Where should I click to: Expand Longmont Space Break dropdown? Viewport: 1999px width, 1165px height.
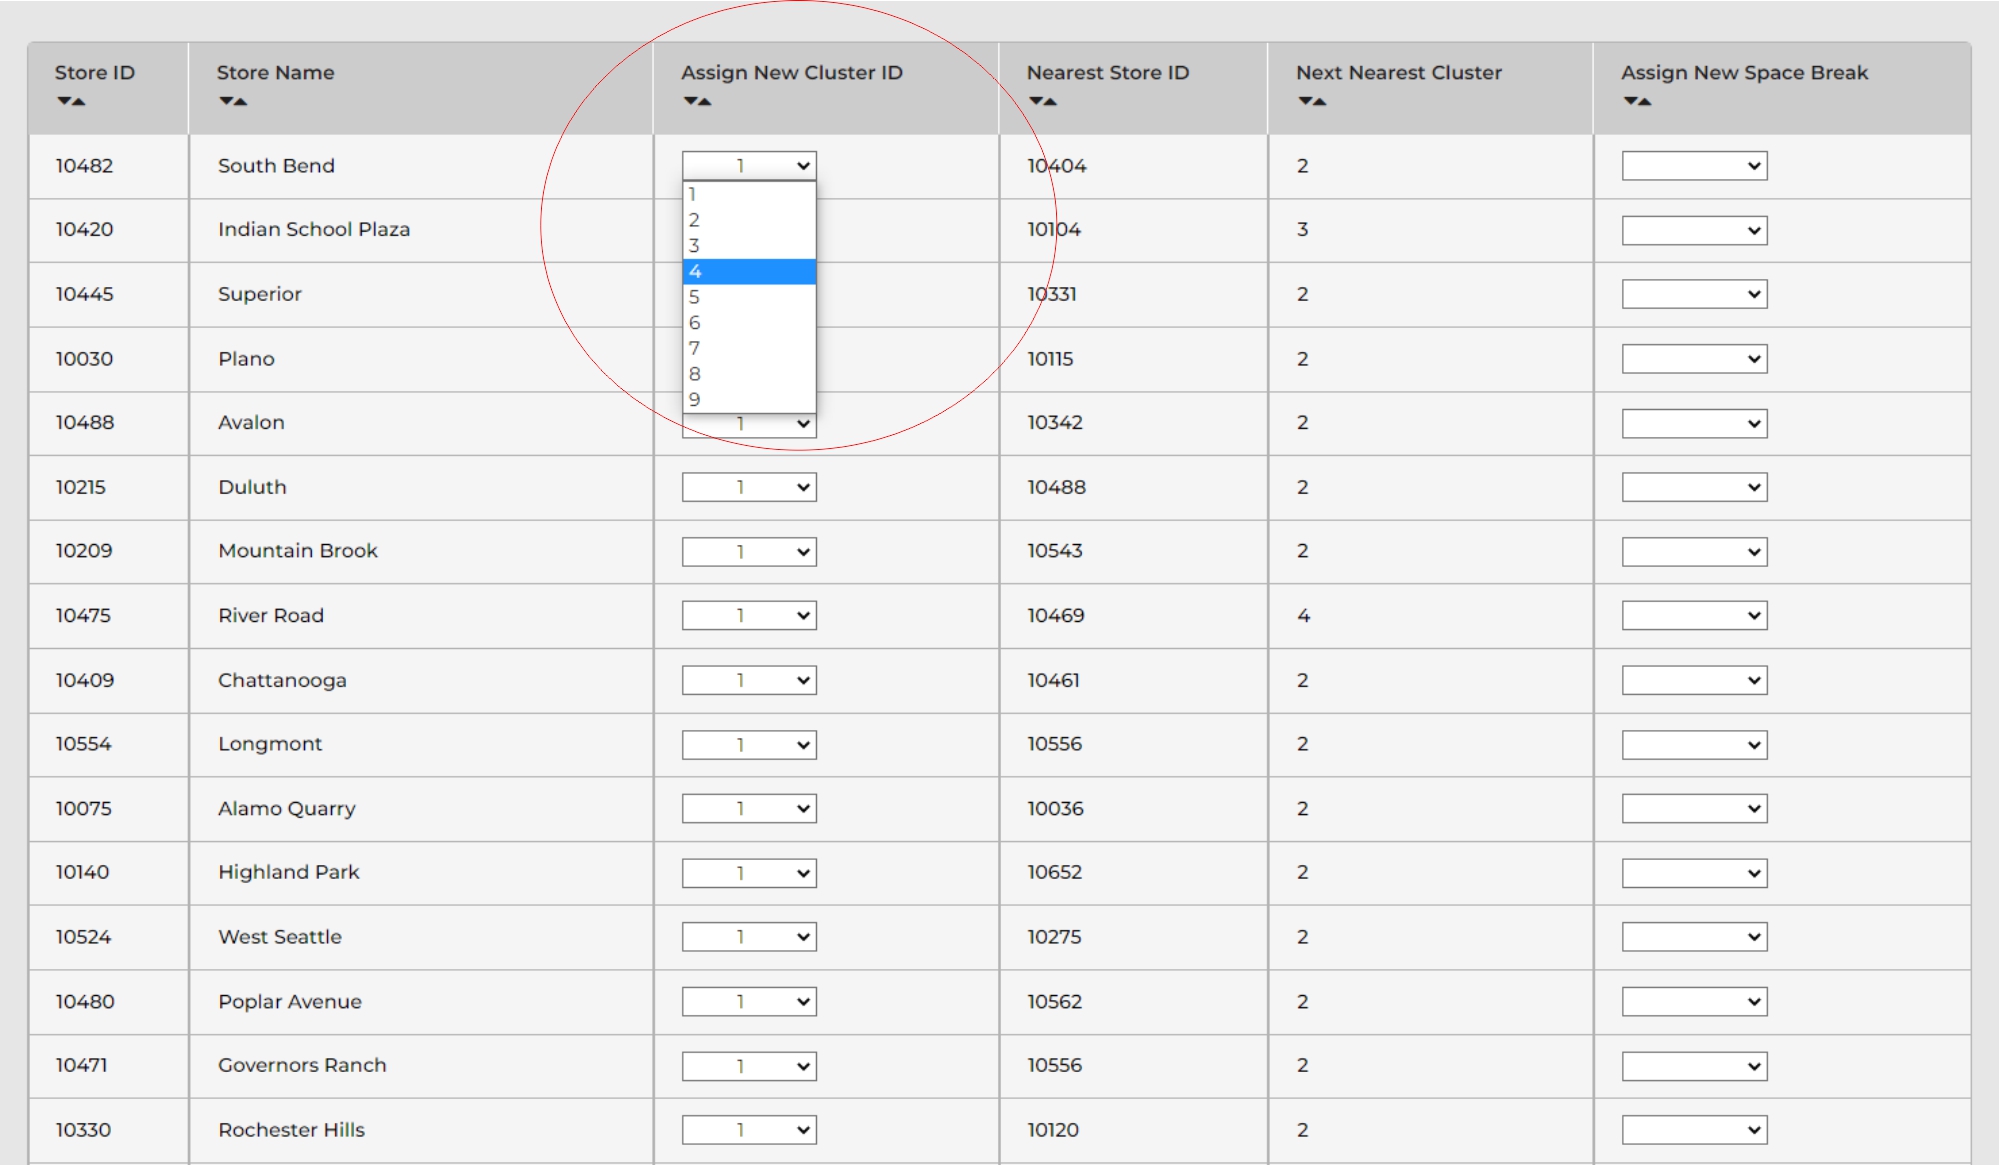(x=1694, y=745)
